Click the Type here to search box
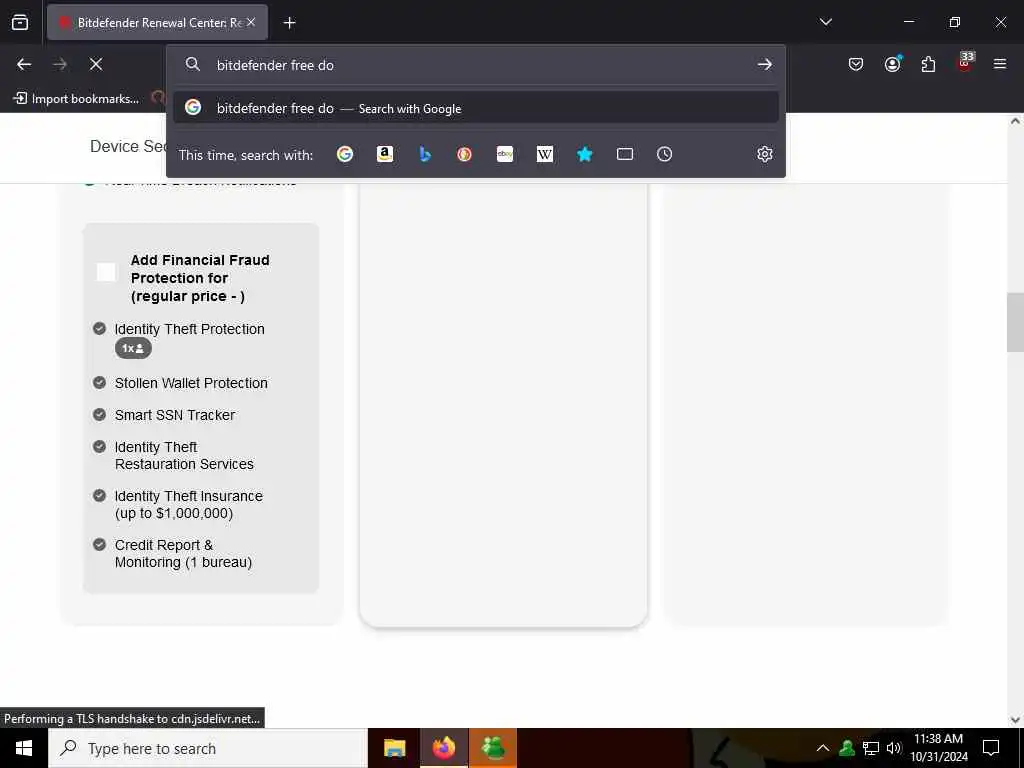Image resolution: width=1024 pixels, height=768 pixels. coord(208,748)
